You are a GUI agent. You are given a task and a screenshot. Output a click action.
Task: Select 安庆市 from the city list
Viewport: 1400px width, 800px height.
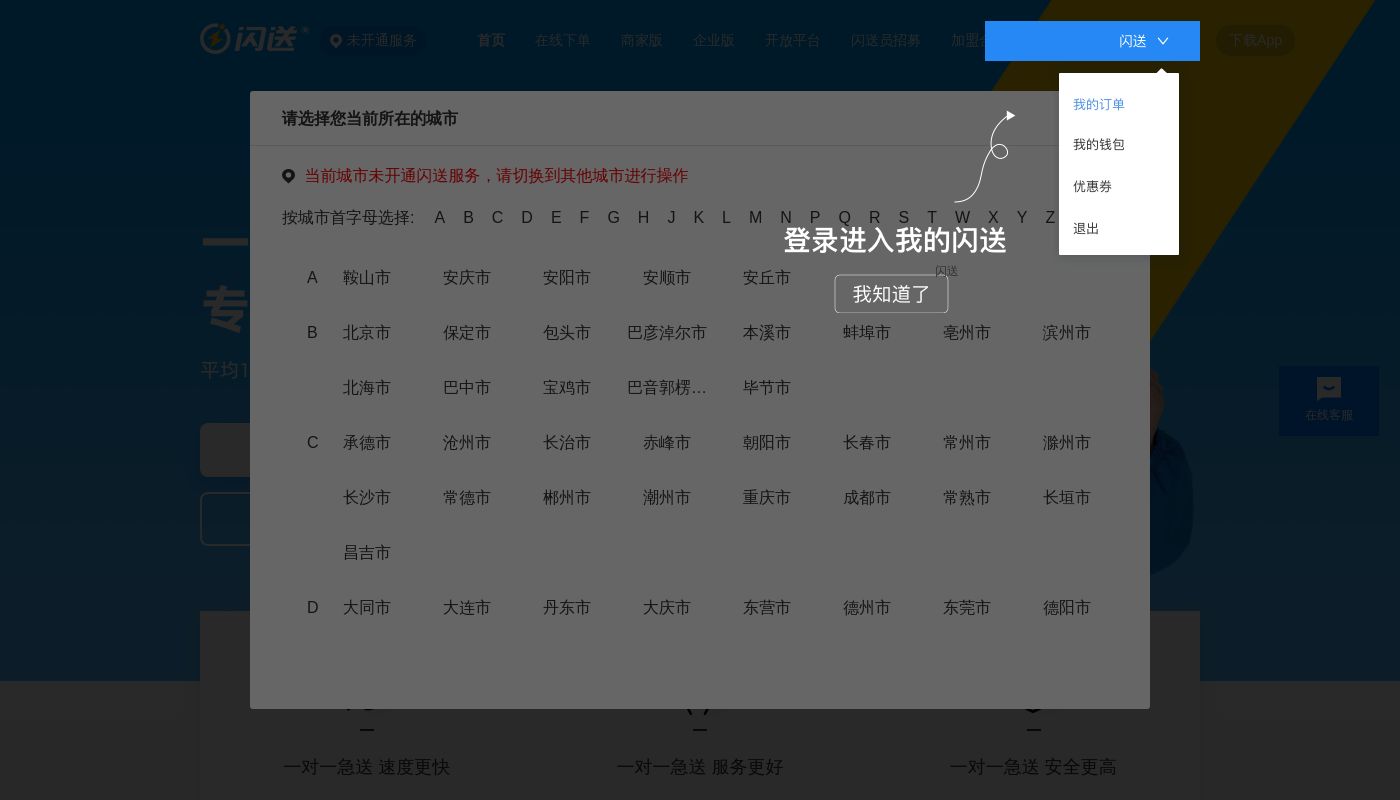click(467, 278)
